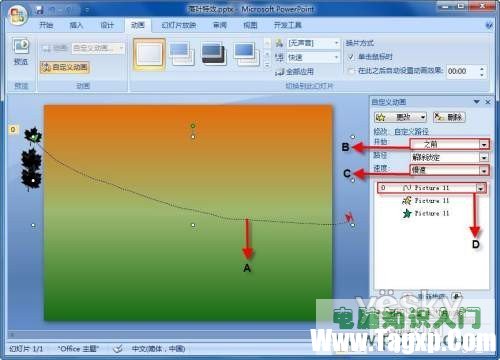Select the green star Picture 11 effect
This screenshot has width=500, height=360.
coord(407,213)
